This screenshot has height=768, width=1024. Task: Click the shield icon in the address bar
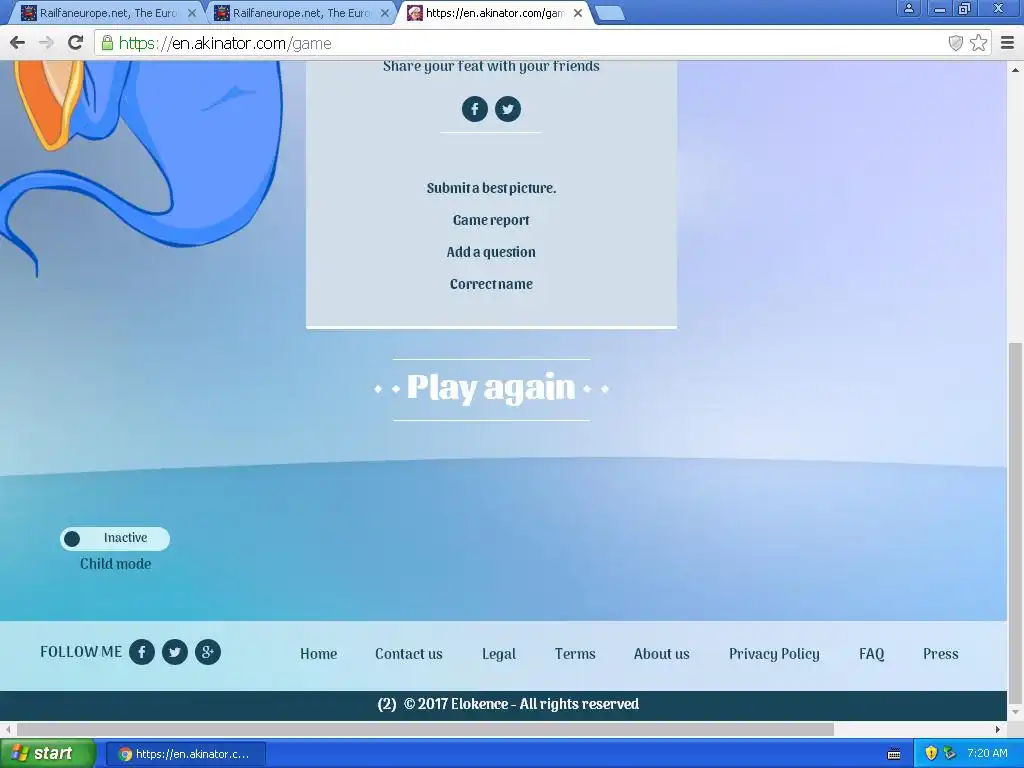pyautogui.click(x=955, y=43)
